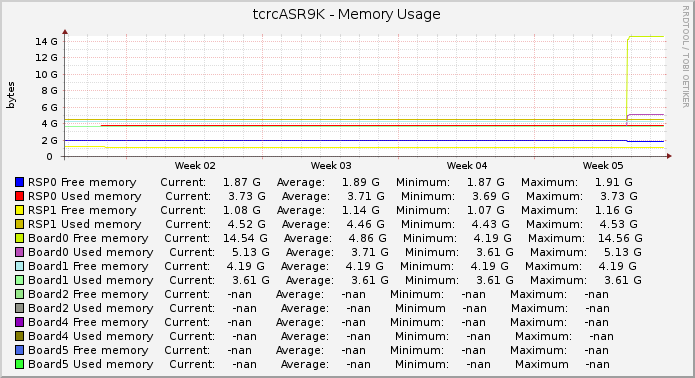Viewport: 695px width, 378px height.
Task: Click the Board5 Used memory maximum -nan value
Action: (x=597, y=364)
